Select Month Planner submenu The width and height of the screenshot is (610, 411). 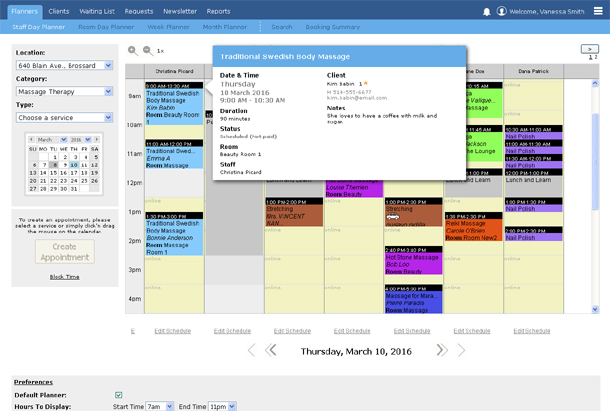(224, 27)
